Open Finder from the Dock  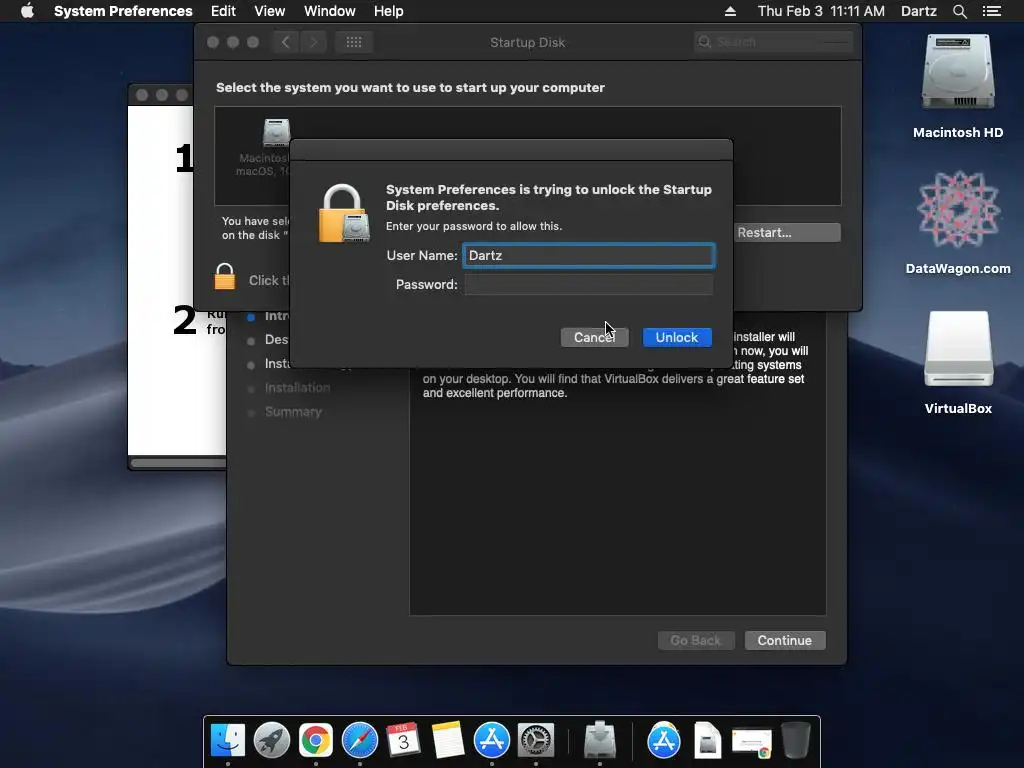(228, 741)
